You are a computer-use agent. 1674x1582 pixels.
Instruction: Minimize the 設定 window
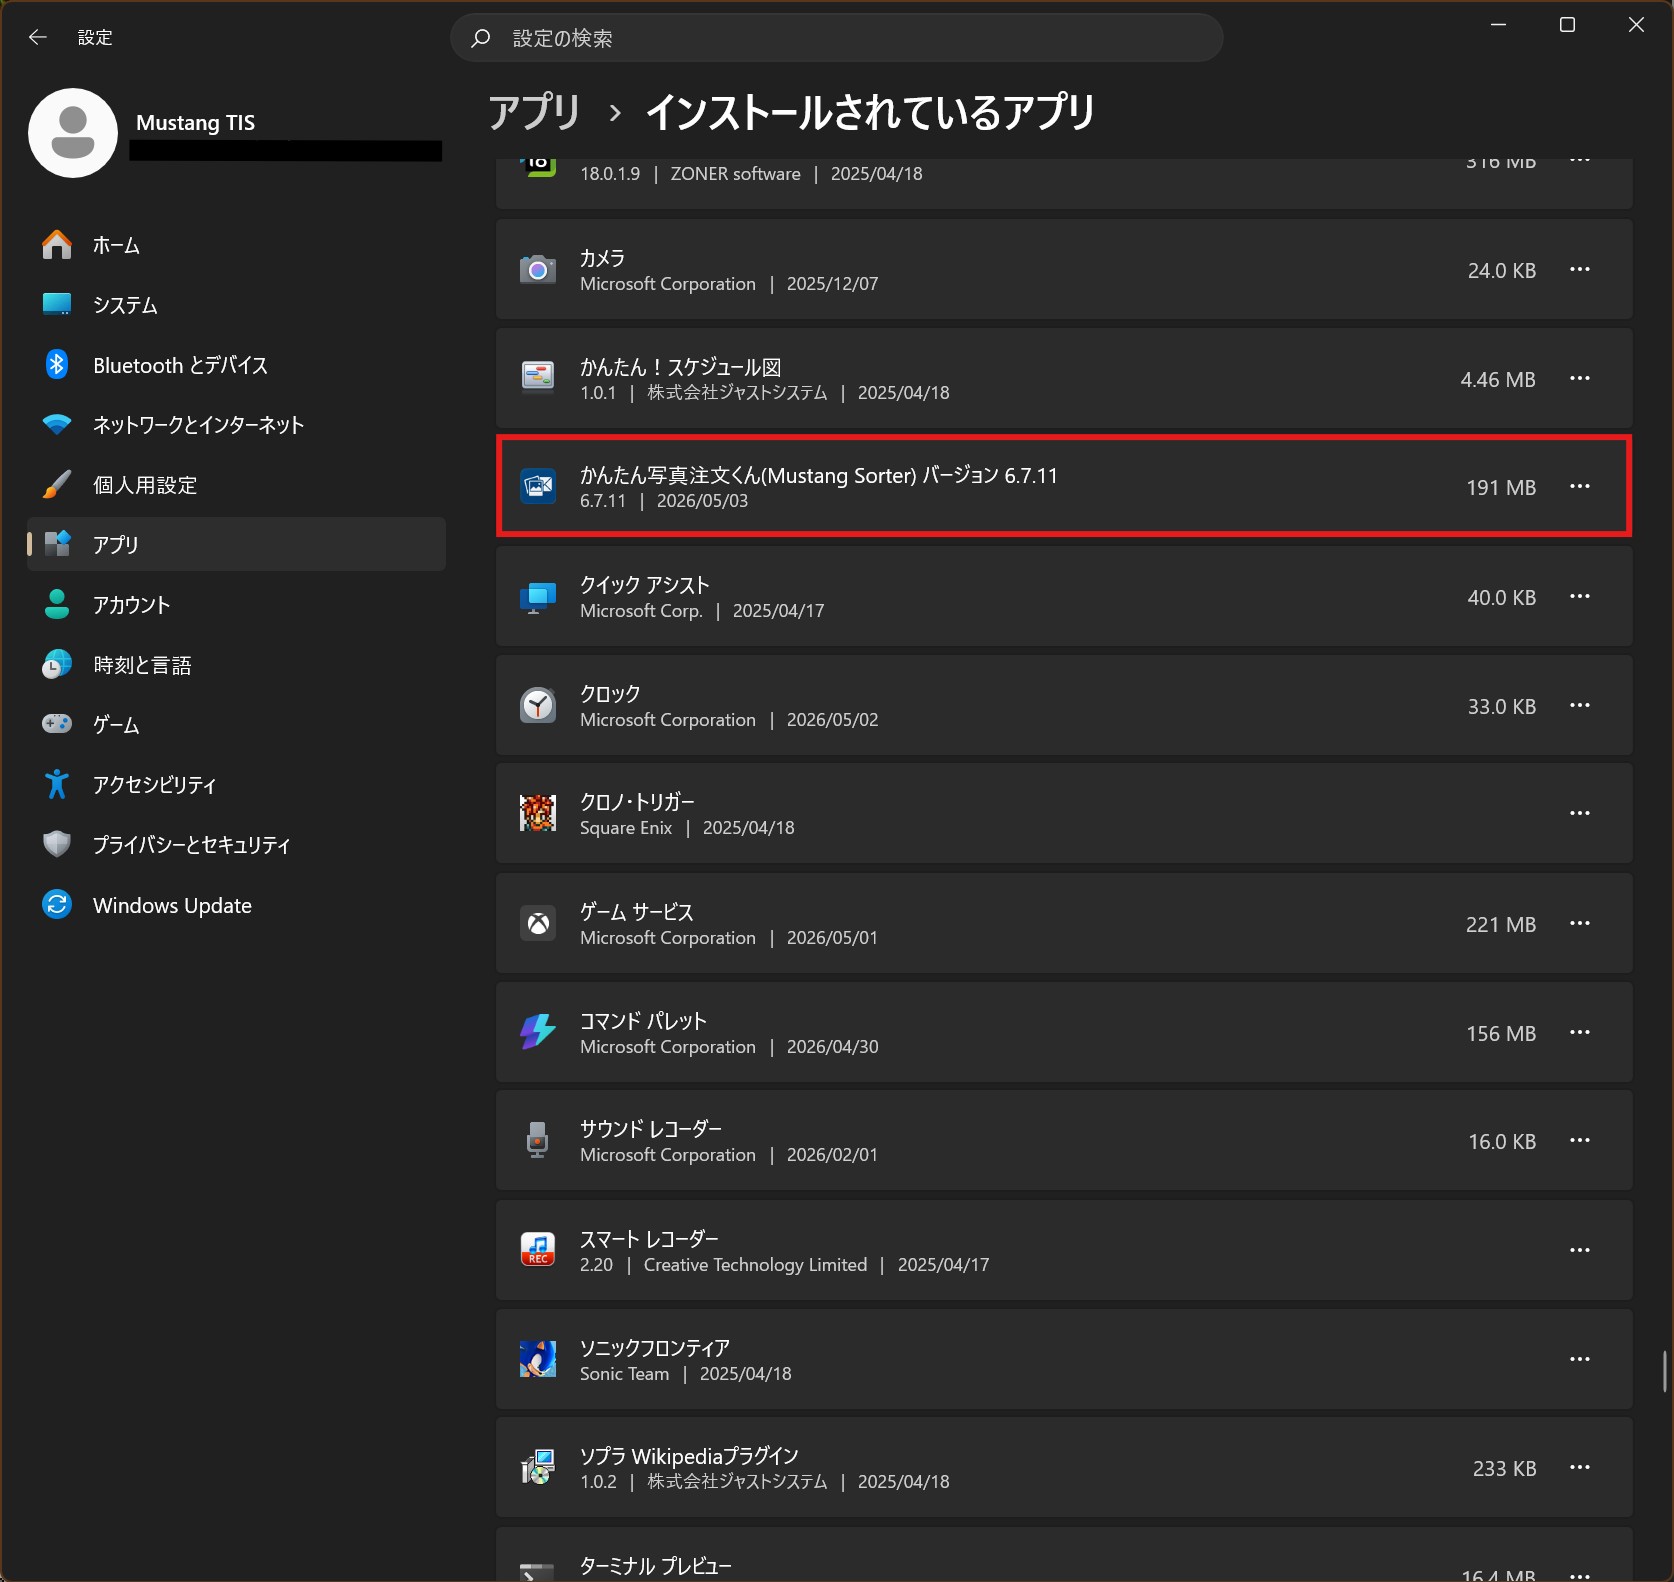(x=1498, y=25)
